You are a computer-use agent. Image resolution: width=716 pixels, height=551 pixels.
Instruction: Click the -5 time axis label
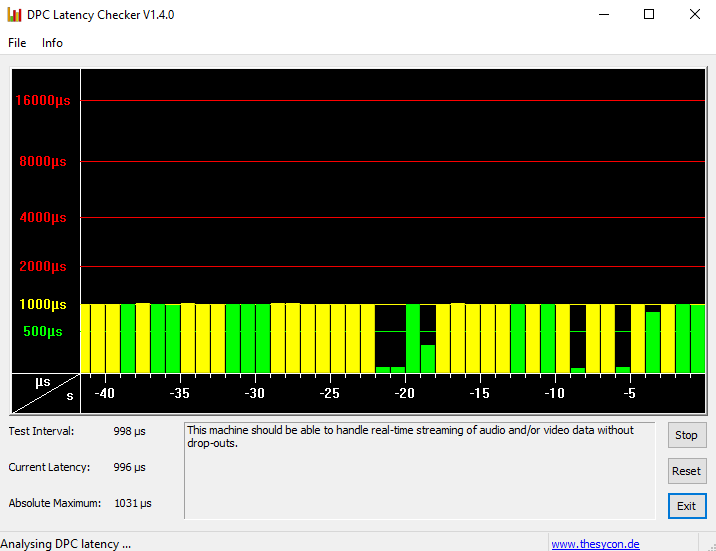630,393
